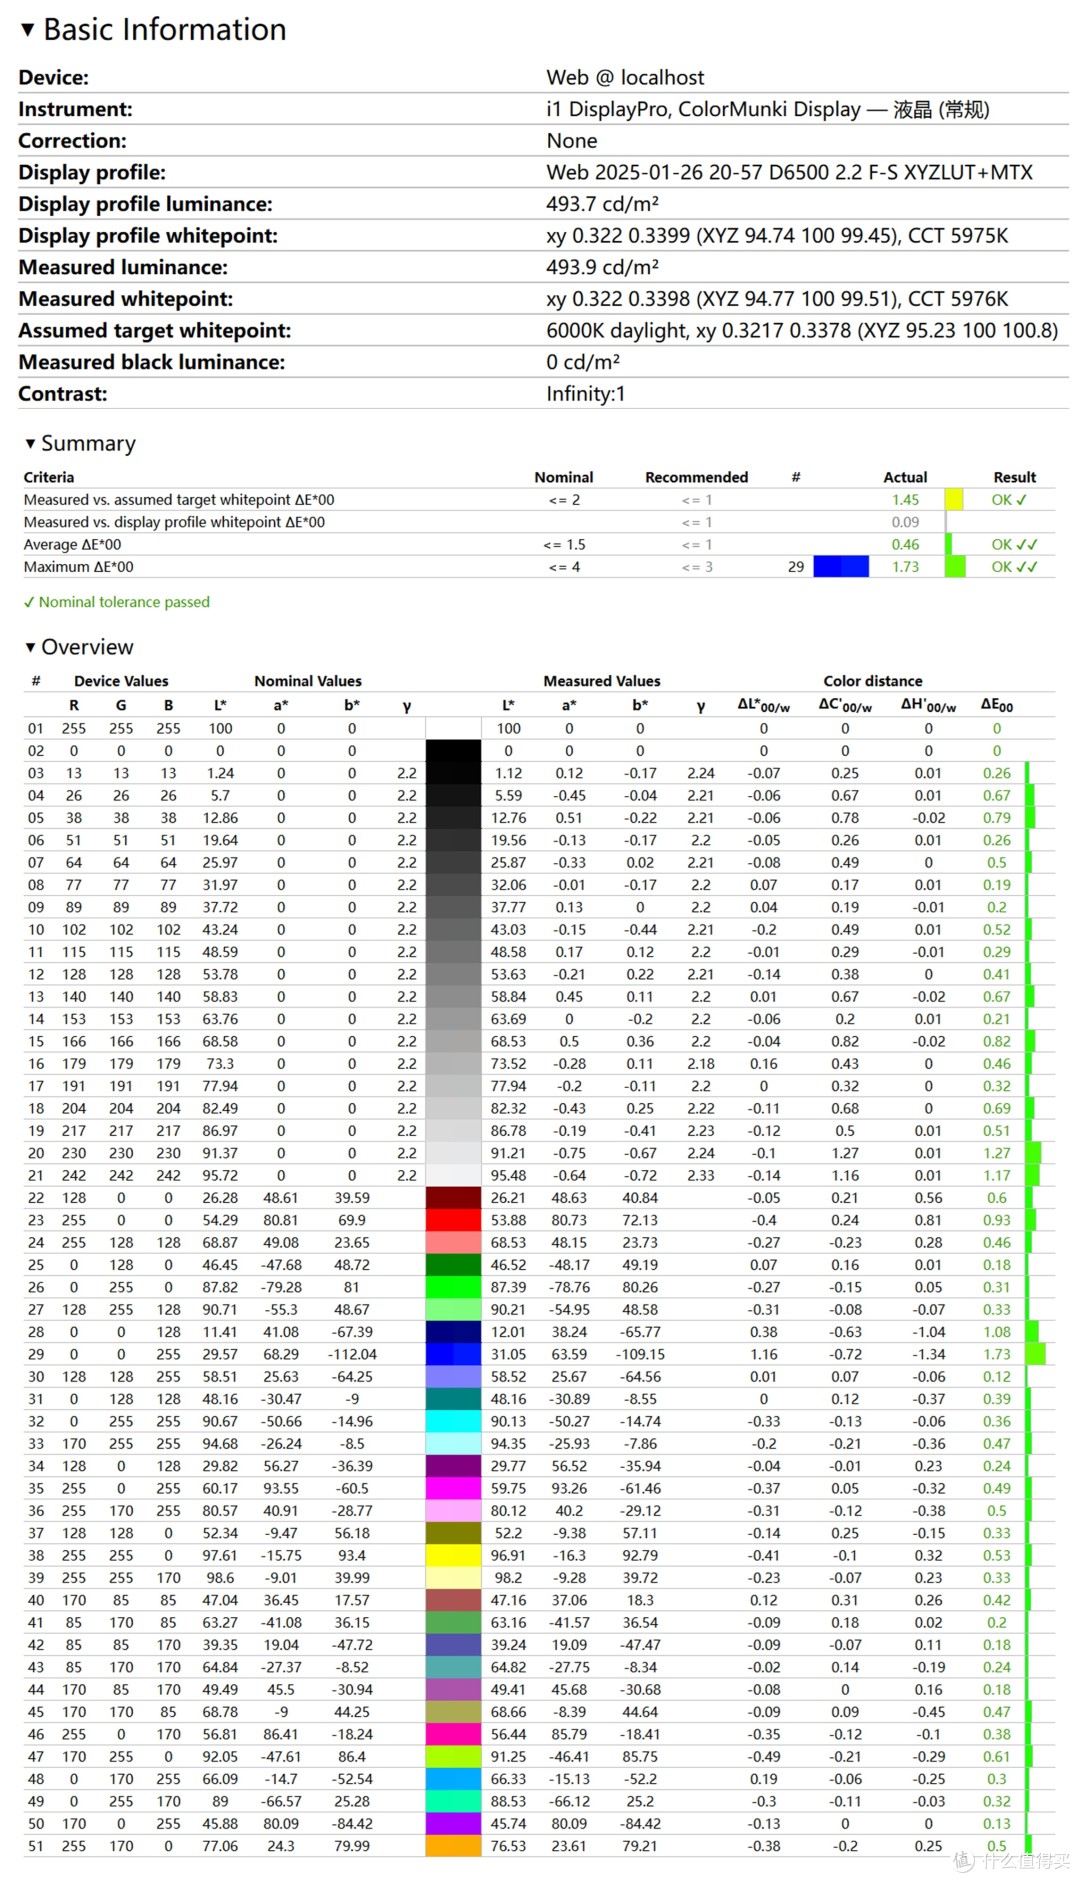
Task: Click the cyan swatch in row 32
Action: (453, 1421)
